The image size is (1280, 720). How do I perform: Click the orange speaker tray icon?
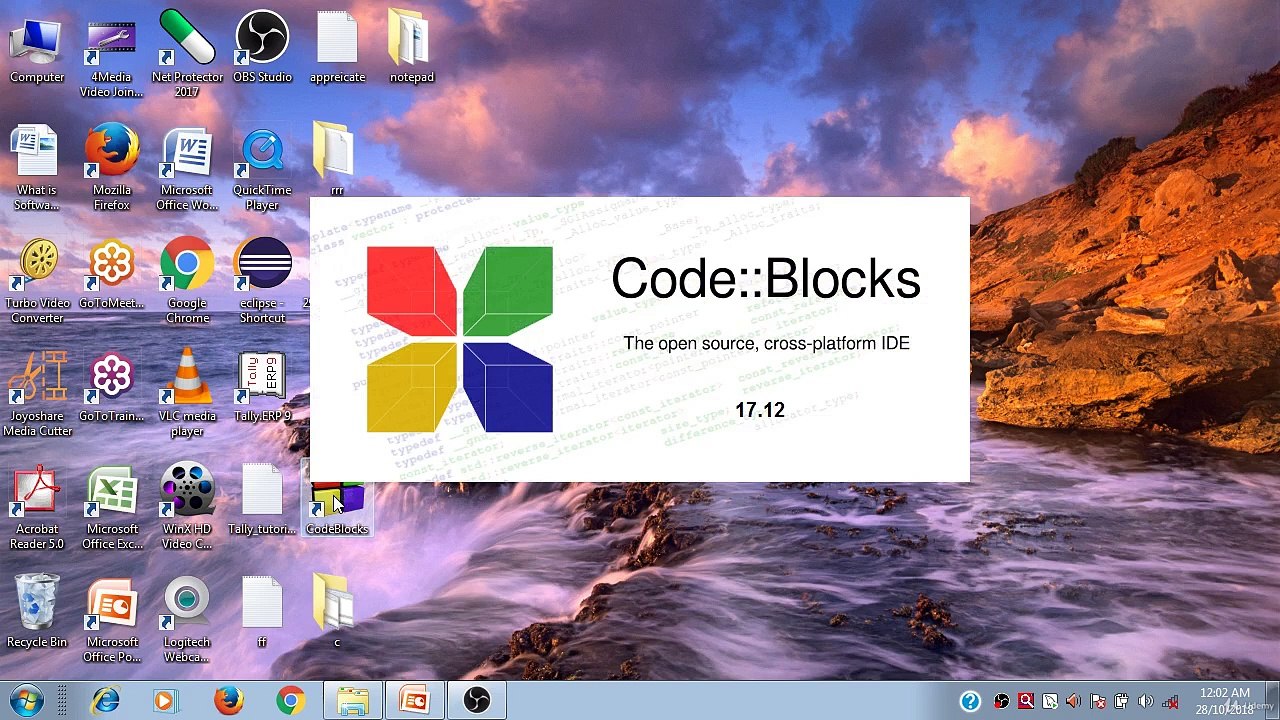click(x=1074, y=701)
